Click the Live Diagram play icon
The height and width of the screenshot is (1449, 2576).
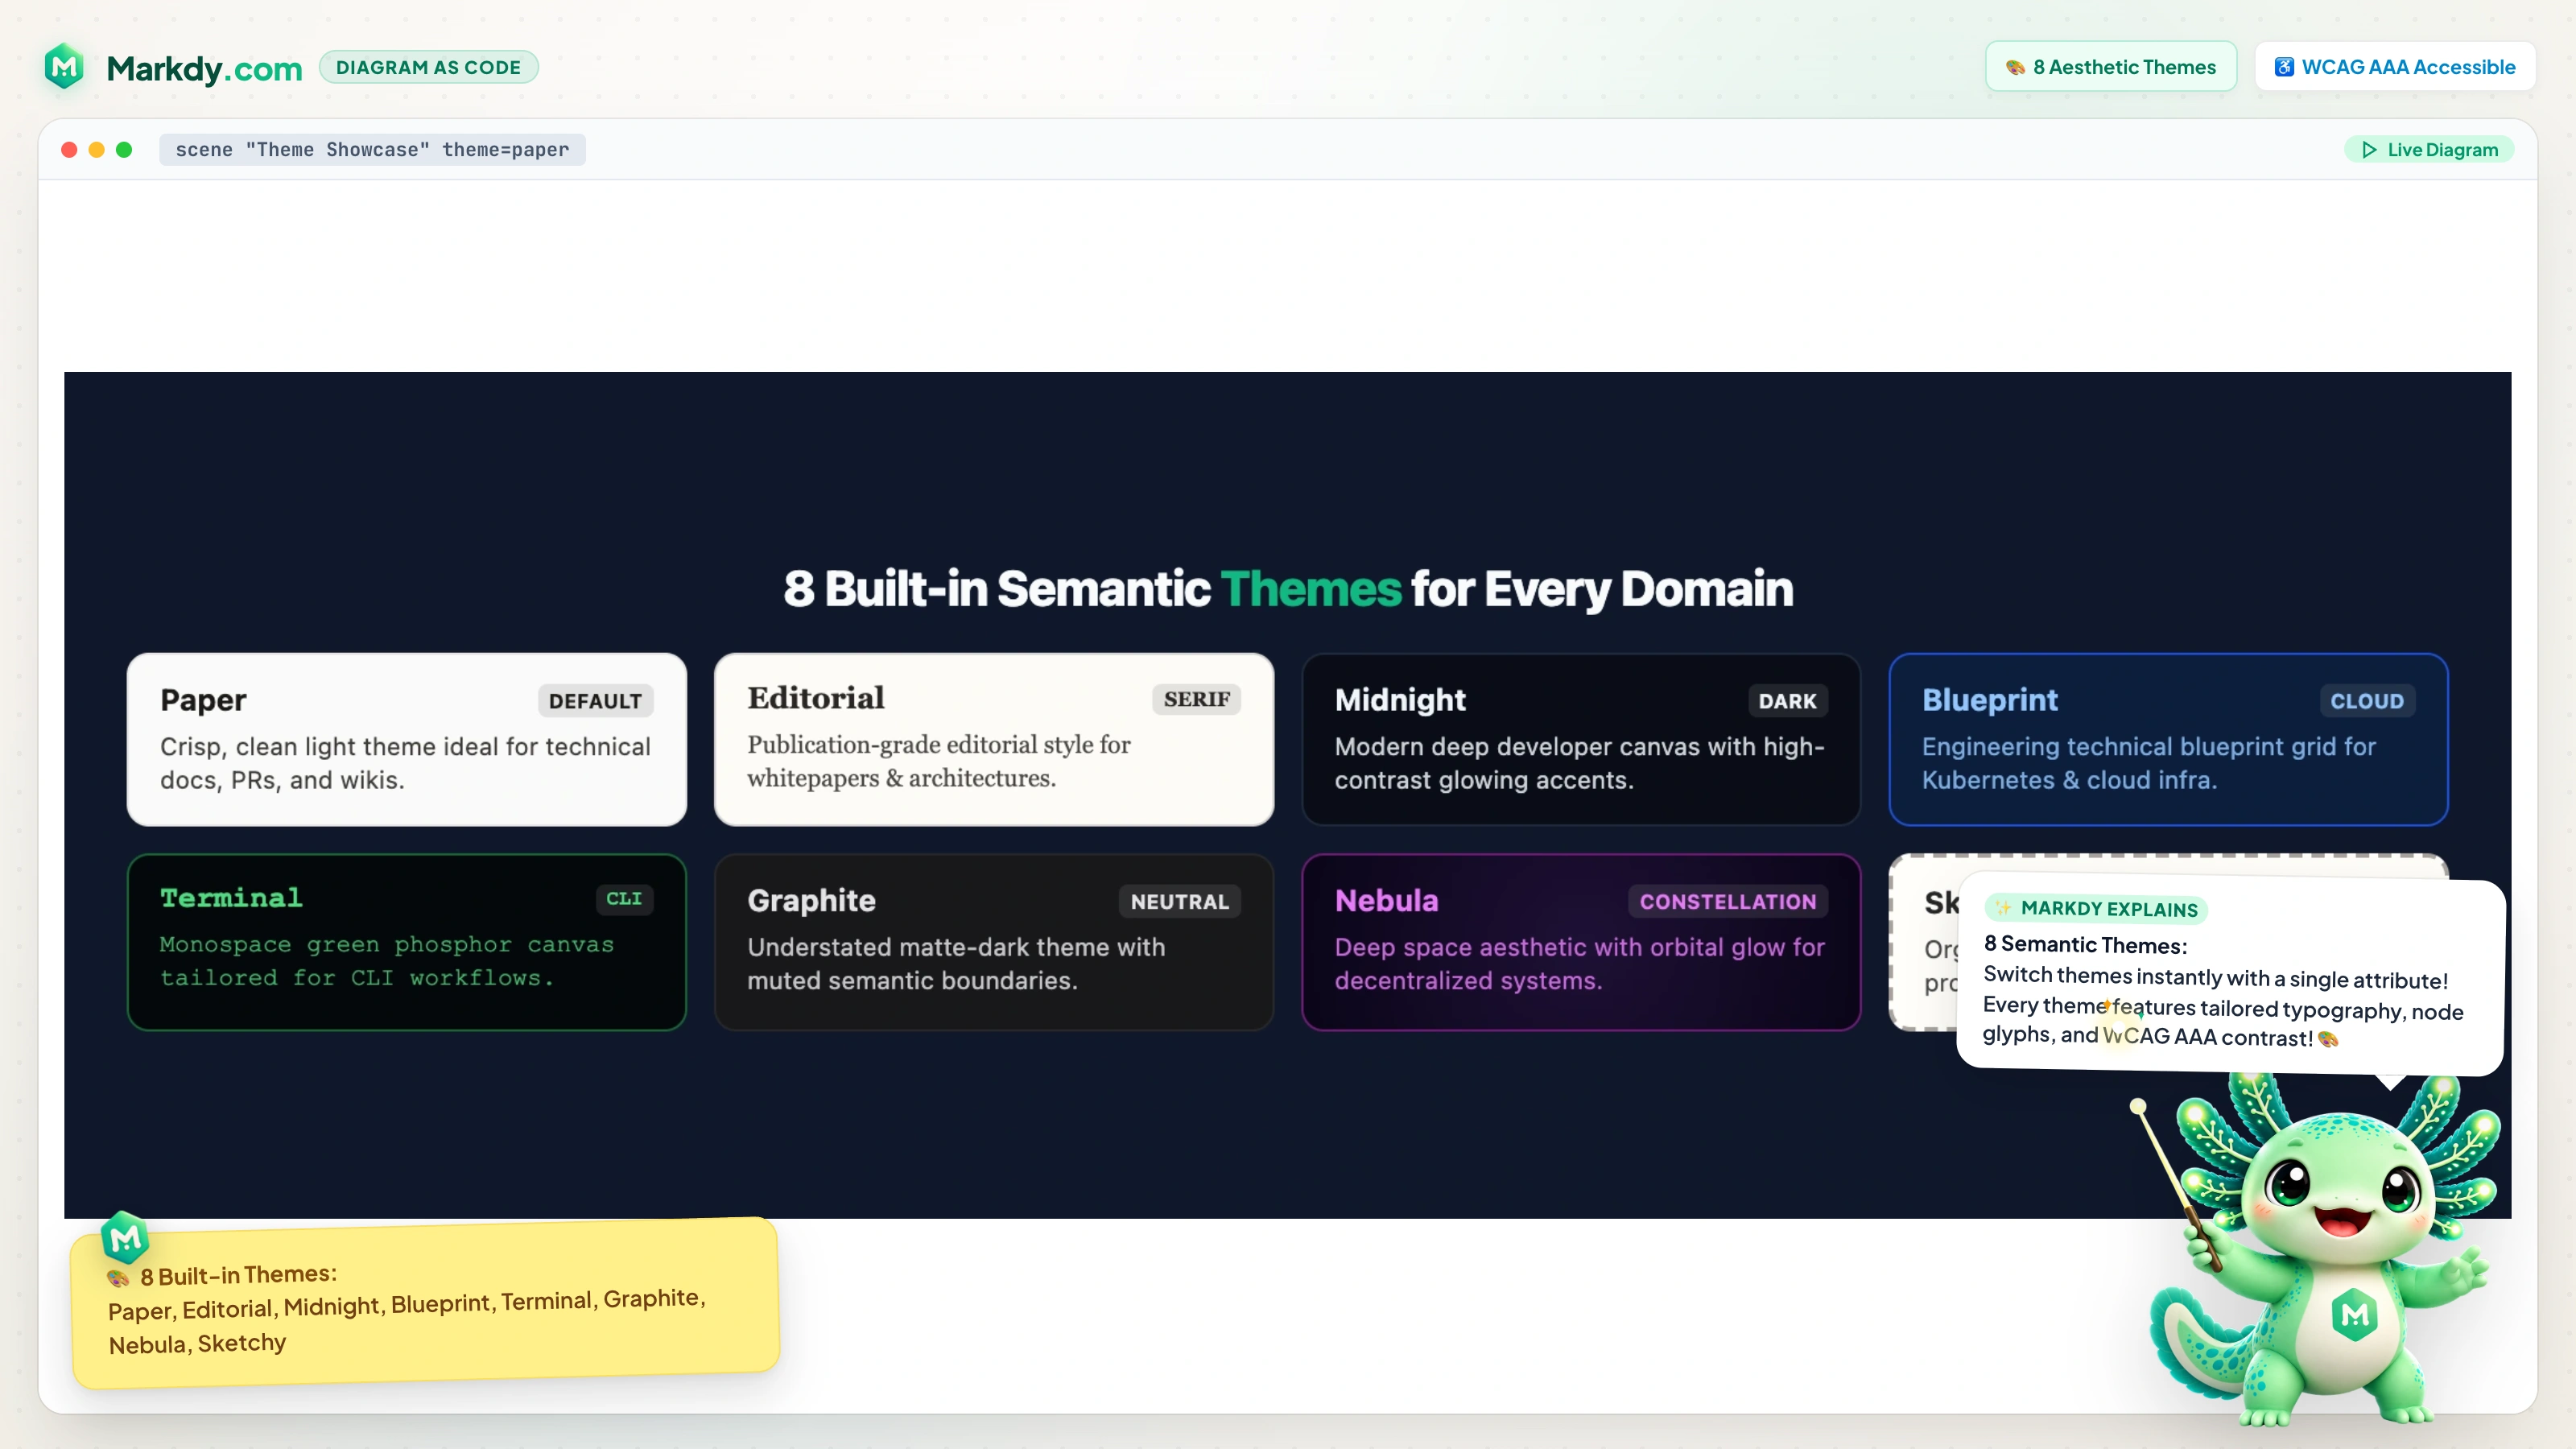(x=2369, y=150)
